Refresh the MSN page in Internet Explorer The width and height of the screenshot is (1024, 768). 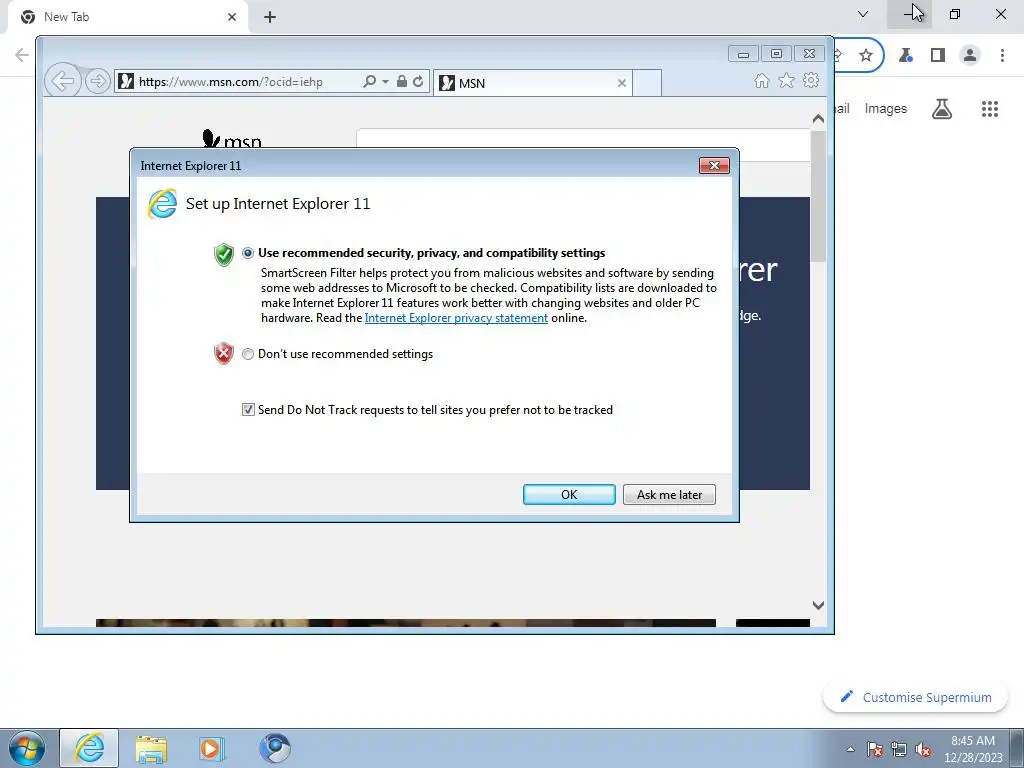(x=418, y=82)
